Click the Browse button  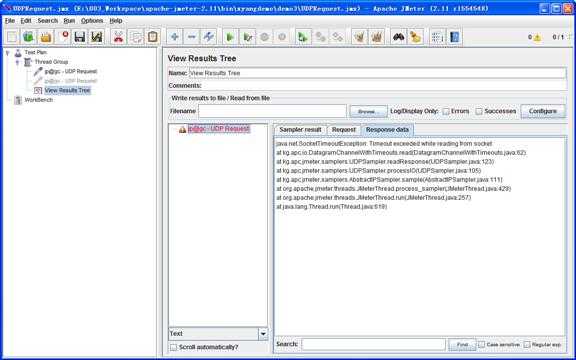click(x=368, y=111)
